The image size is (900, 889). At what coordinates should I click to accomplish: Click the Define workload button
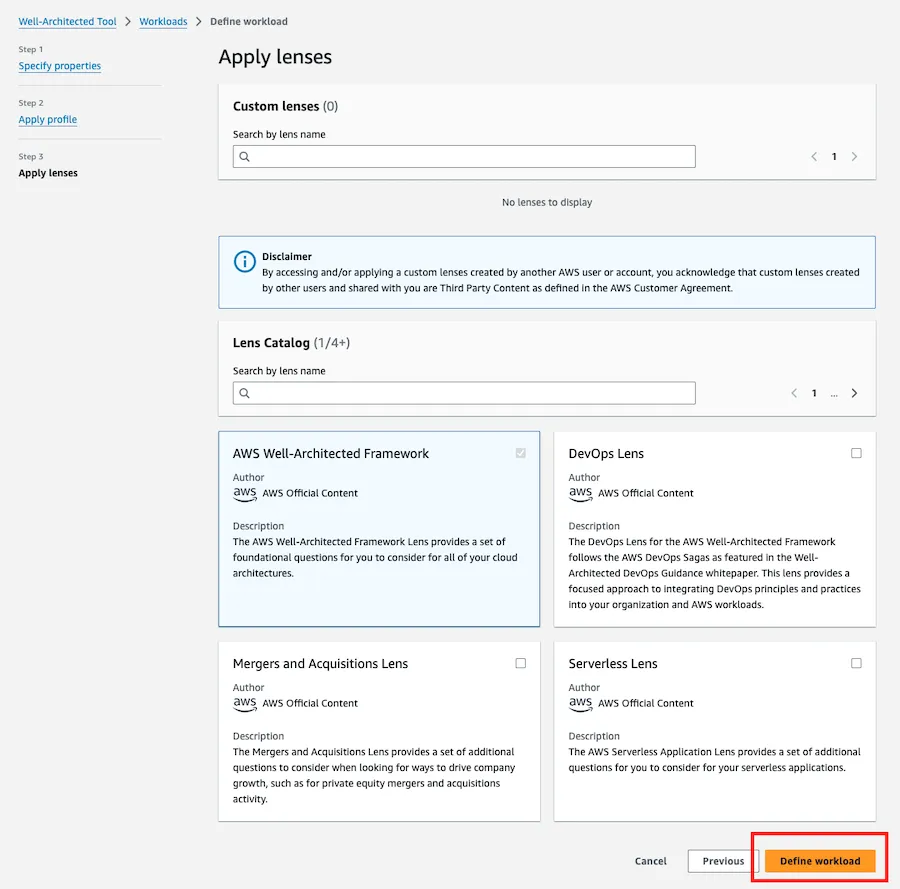point(820,861)
